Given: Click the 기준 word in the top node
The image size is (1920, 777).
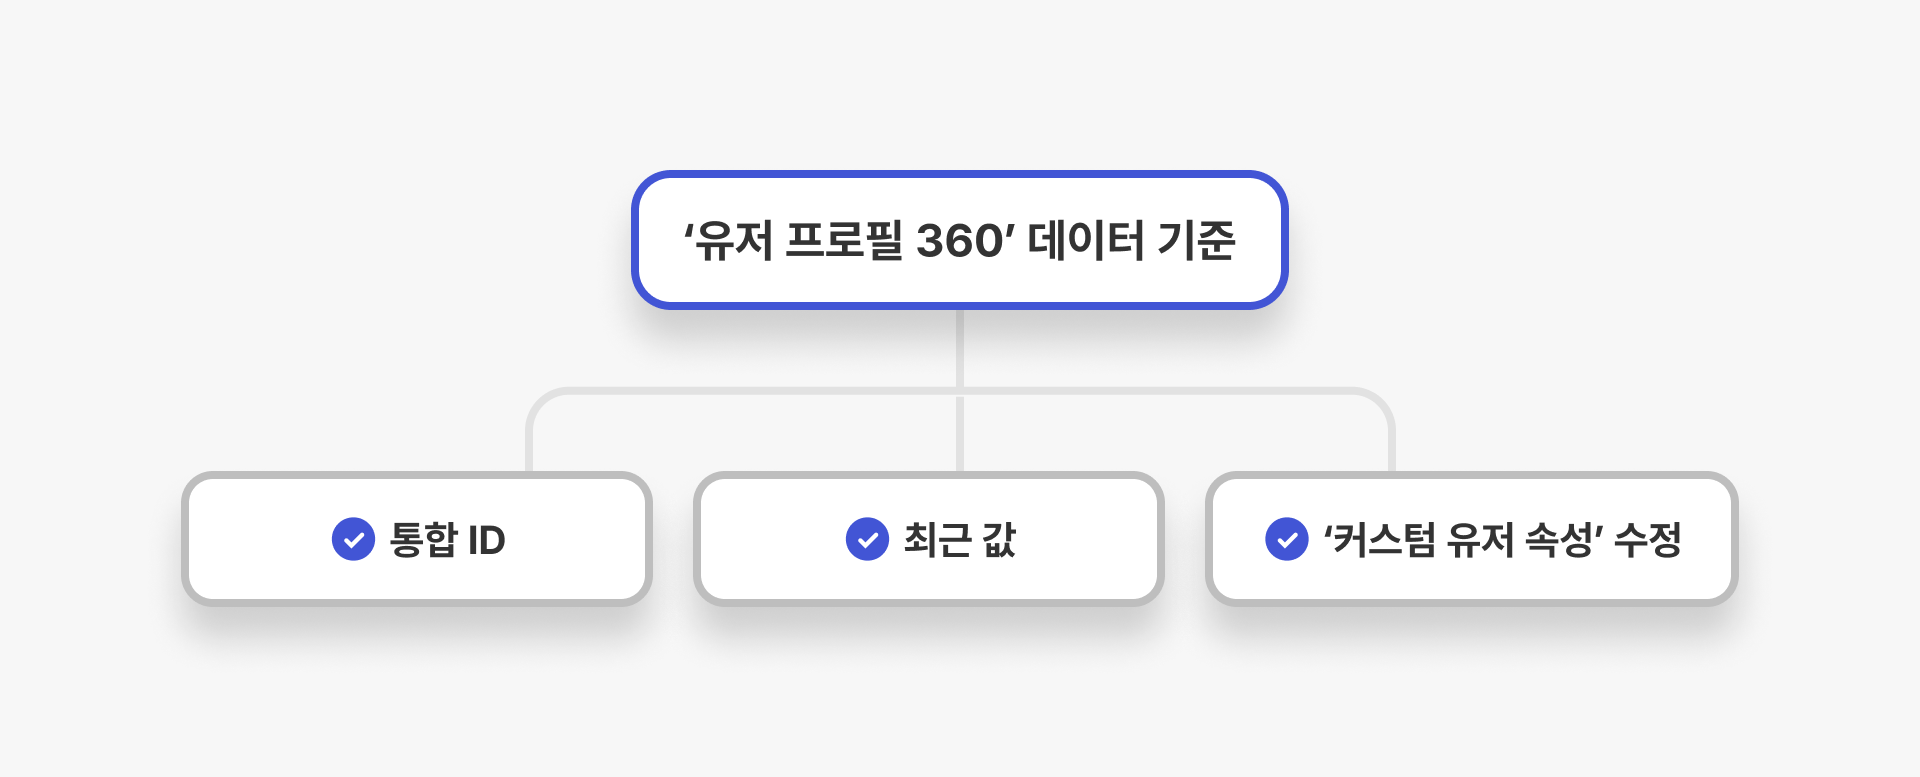Looking at the screenshot, I should 1196,241.
